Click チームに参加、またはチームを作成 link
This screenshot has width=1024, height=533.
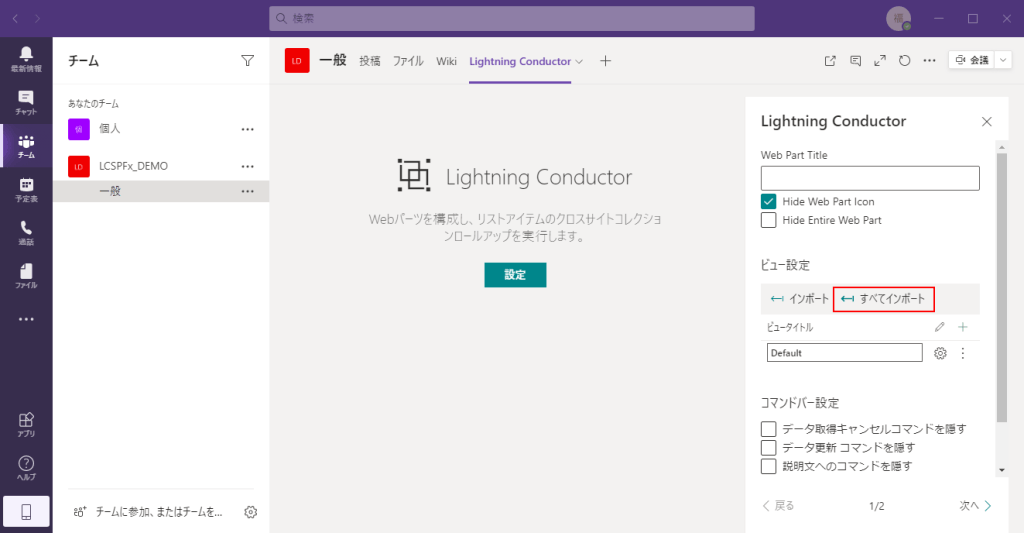pyautogui.click(x=148, y=512)
